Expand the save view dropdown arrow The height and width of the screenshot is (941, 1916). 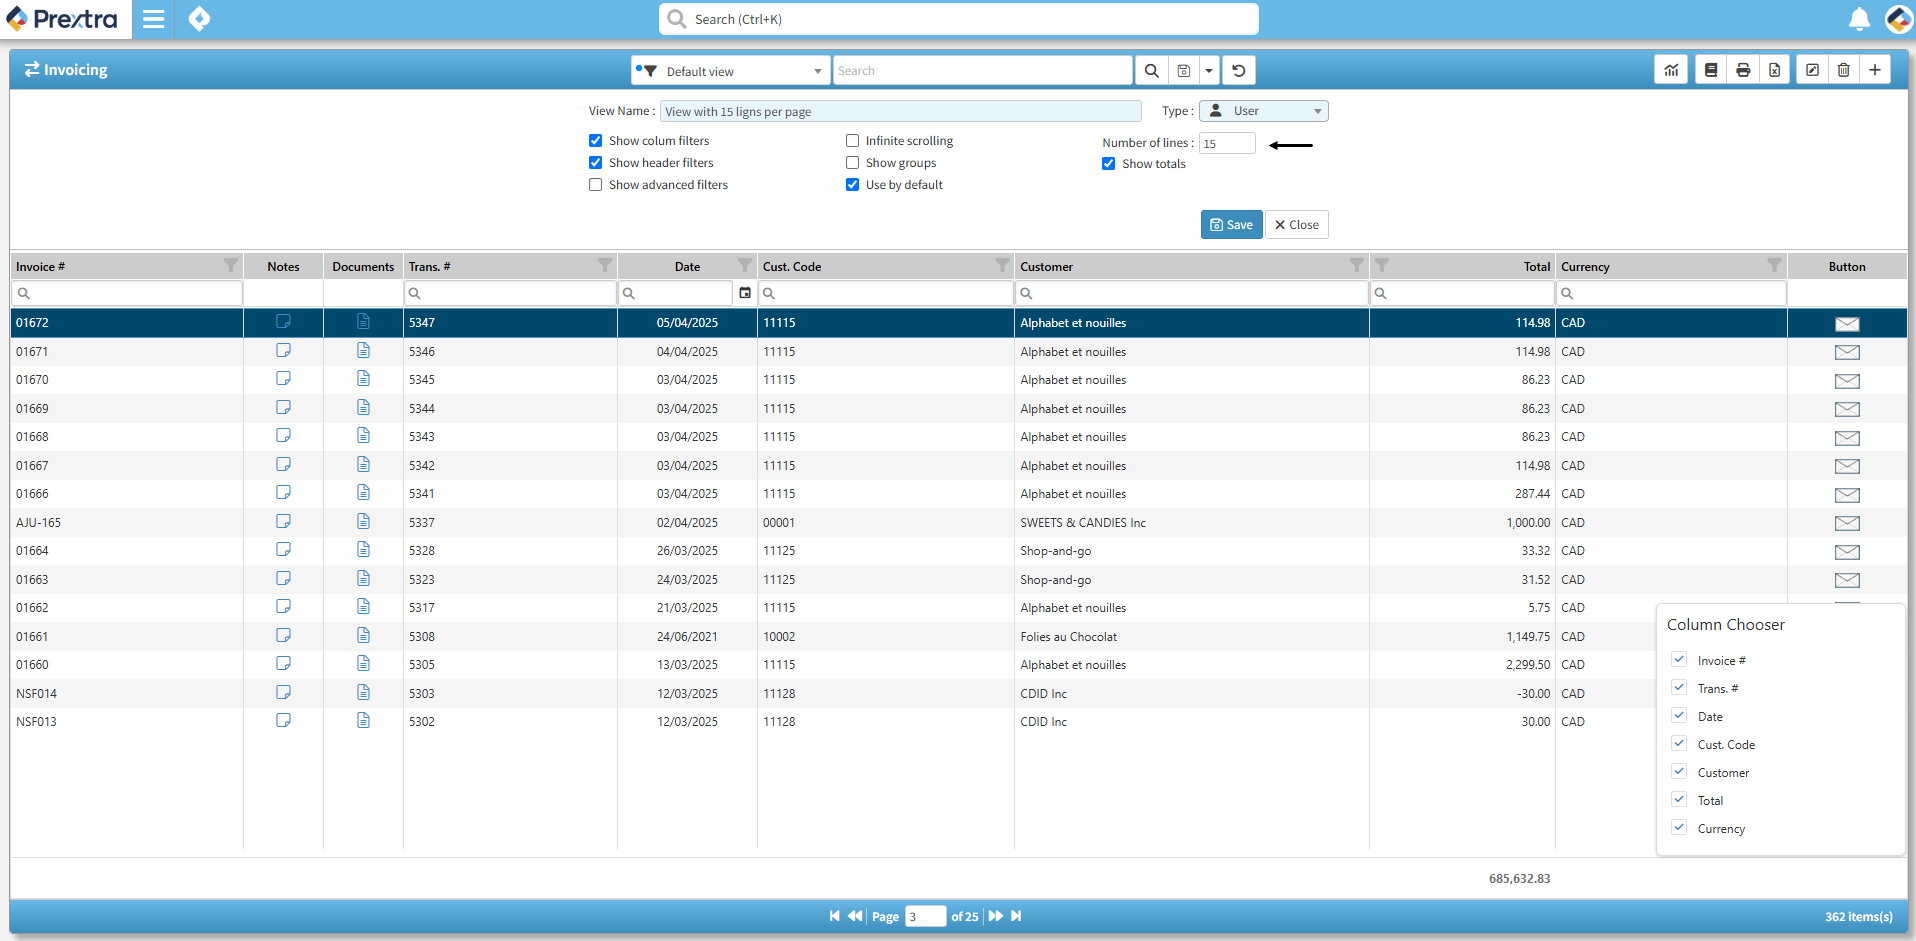click(1209, 71)
